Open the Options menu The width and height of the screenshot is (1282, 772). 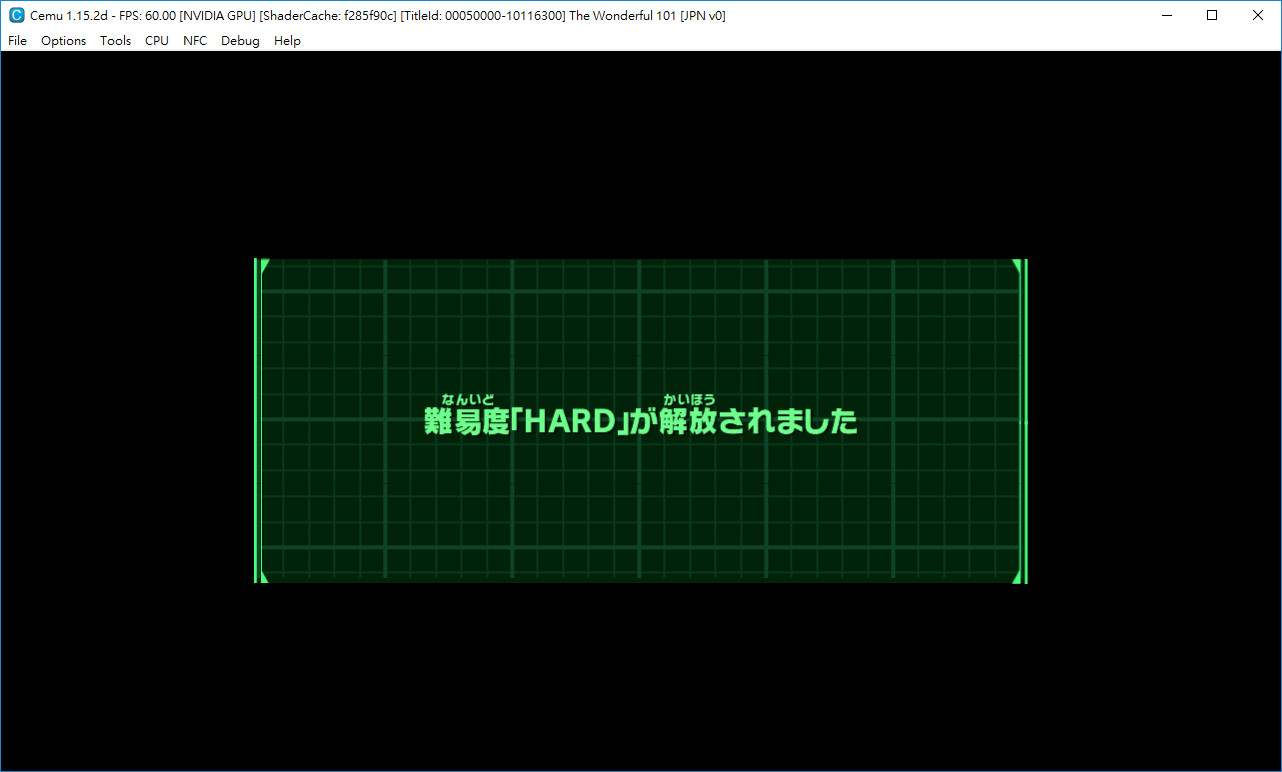tap(63, 41)
